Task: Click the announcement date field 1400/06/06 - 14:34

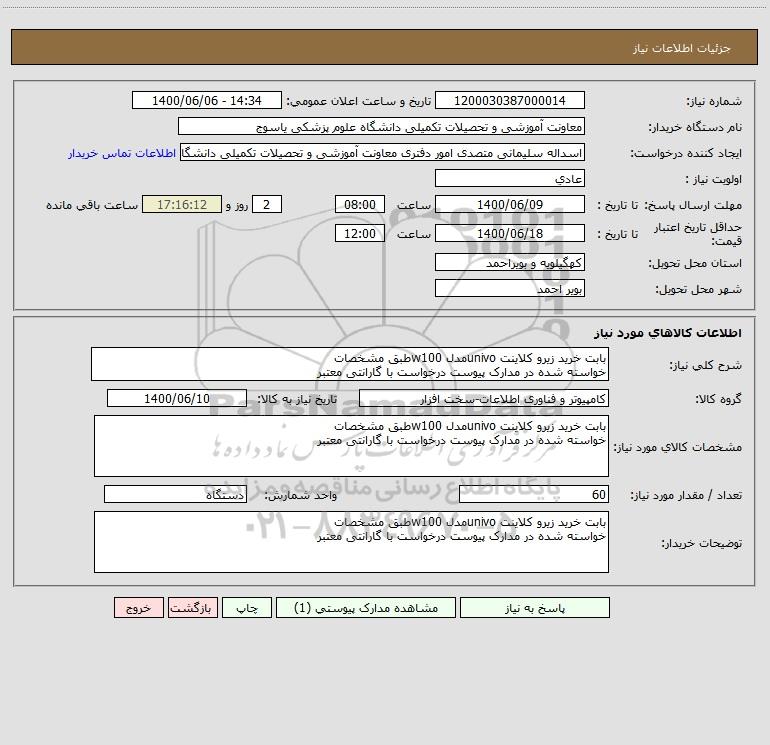Action: [207, 100]
